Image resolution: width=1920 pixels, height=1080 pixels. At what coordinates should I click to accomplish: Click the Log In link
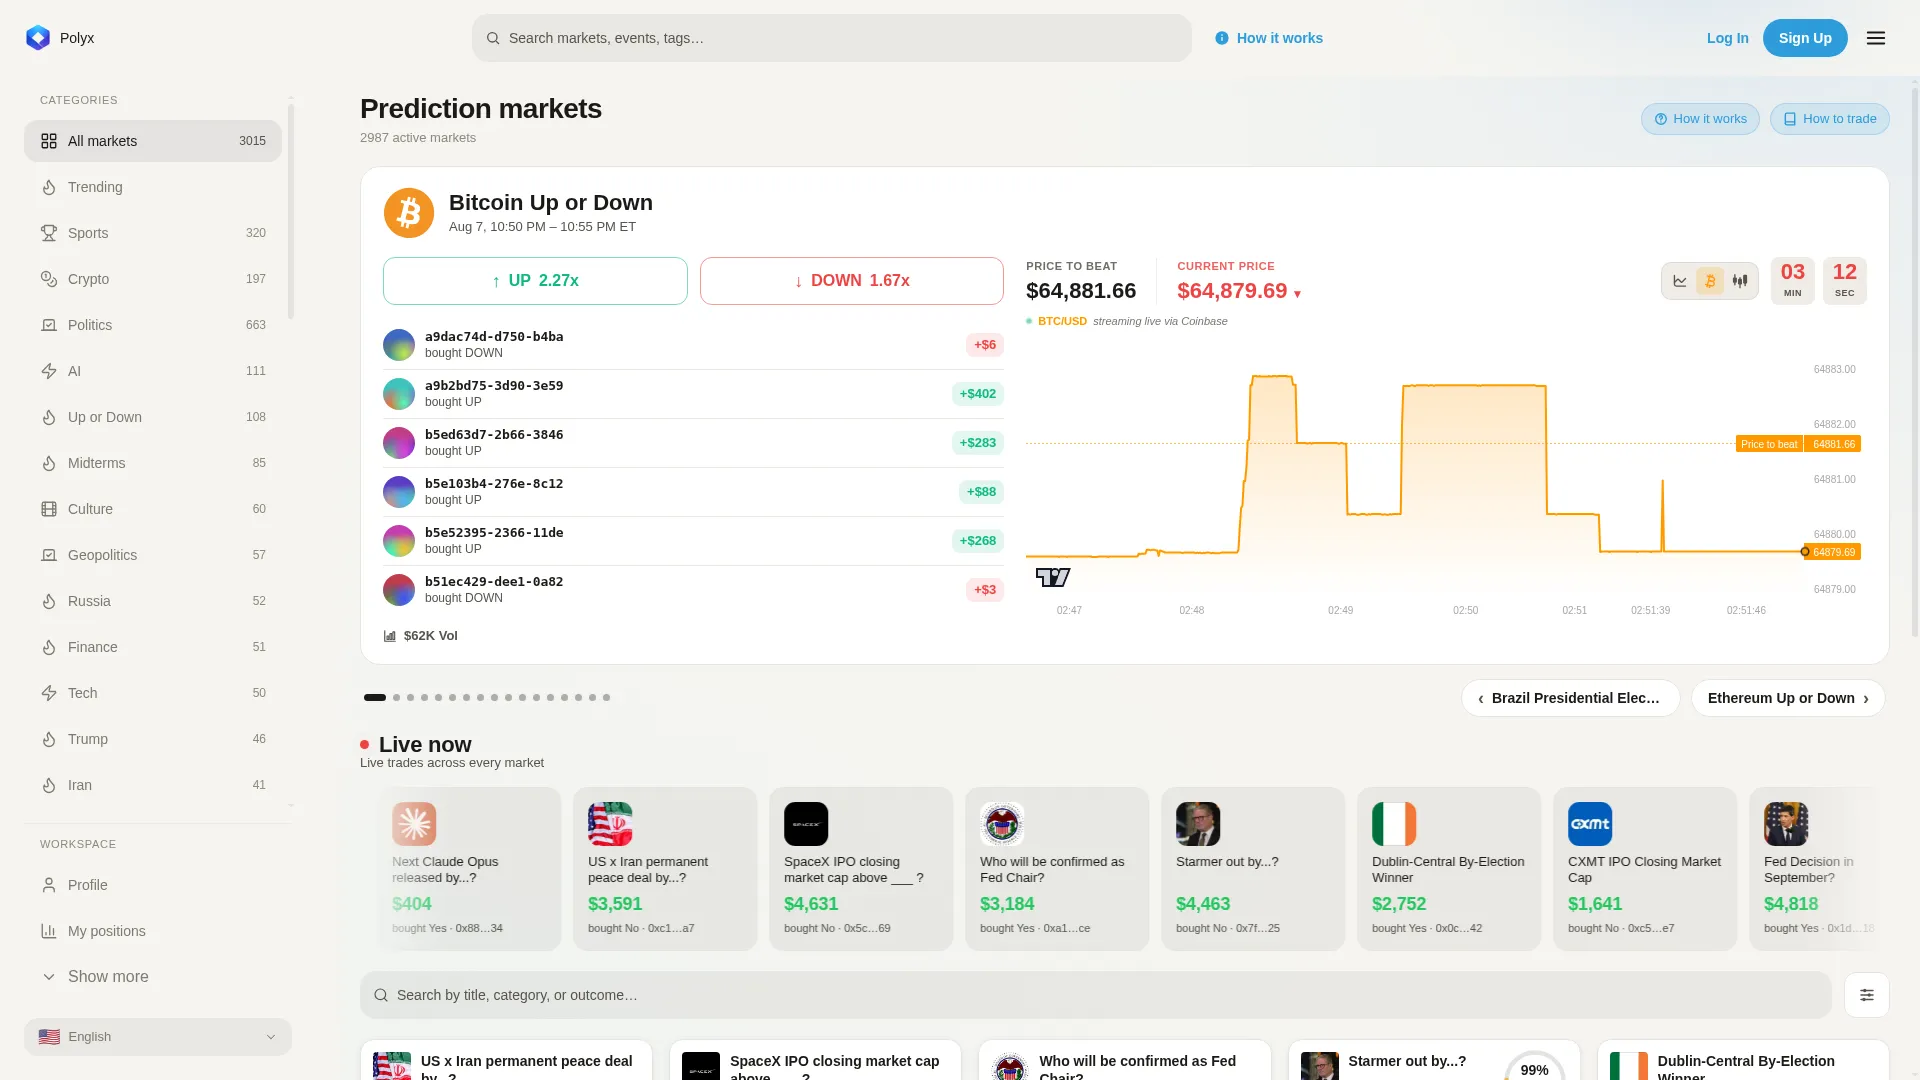click(1728, 38)
